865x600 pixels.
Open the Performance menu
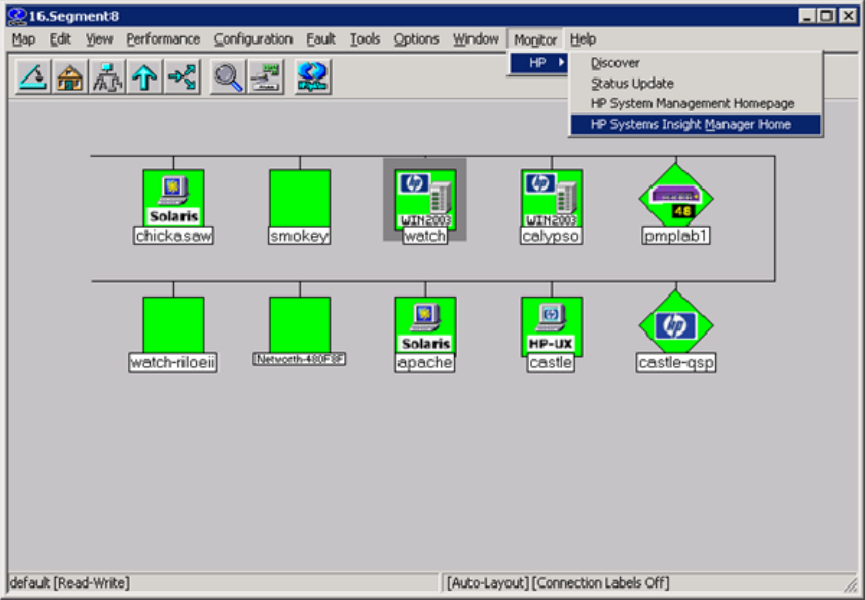click(163, 39)
